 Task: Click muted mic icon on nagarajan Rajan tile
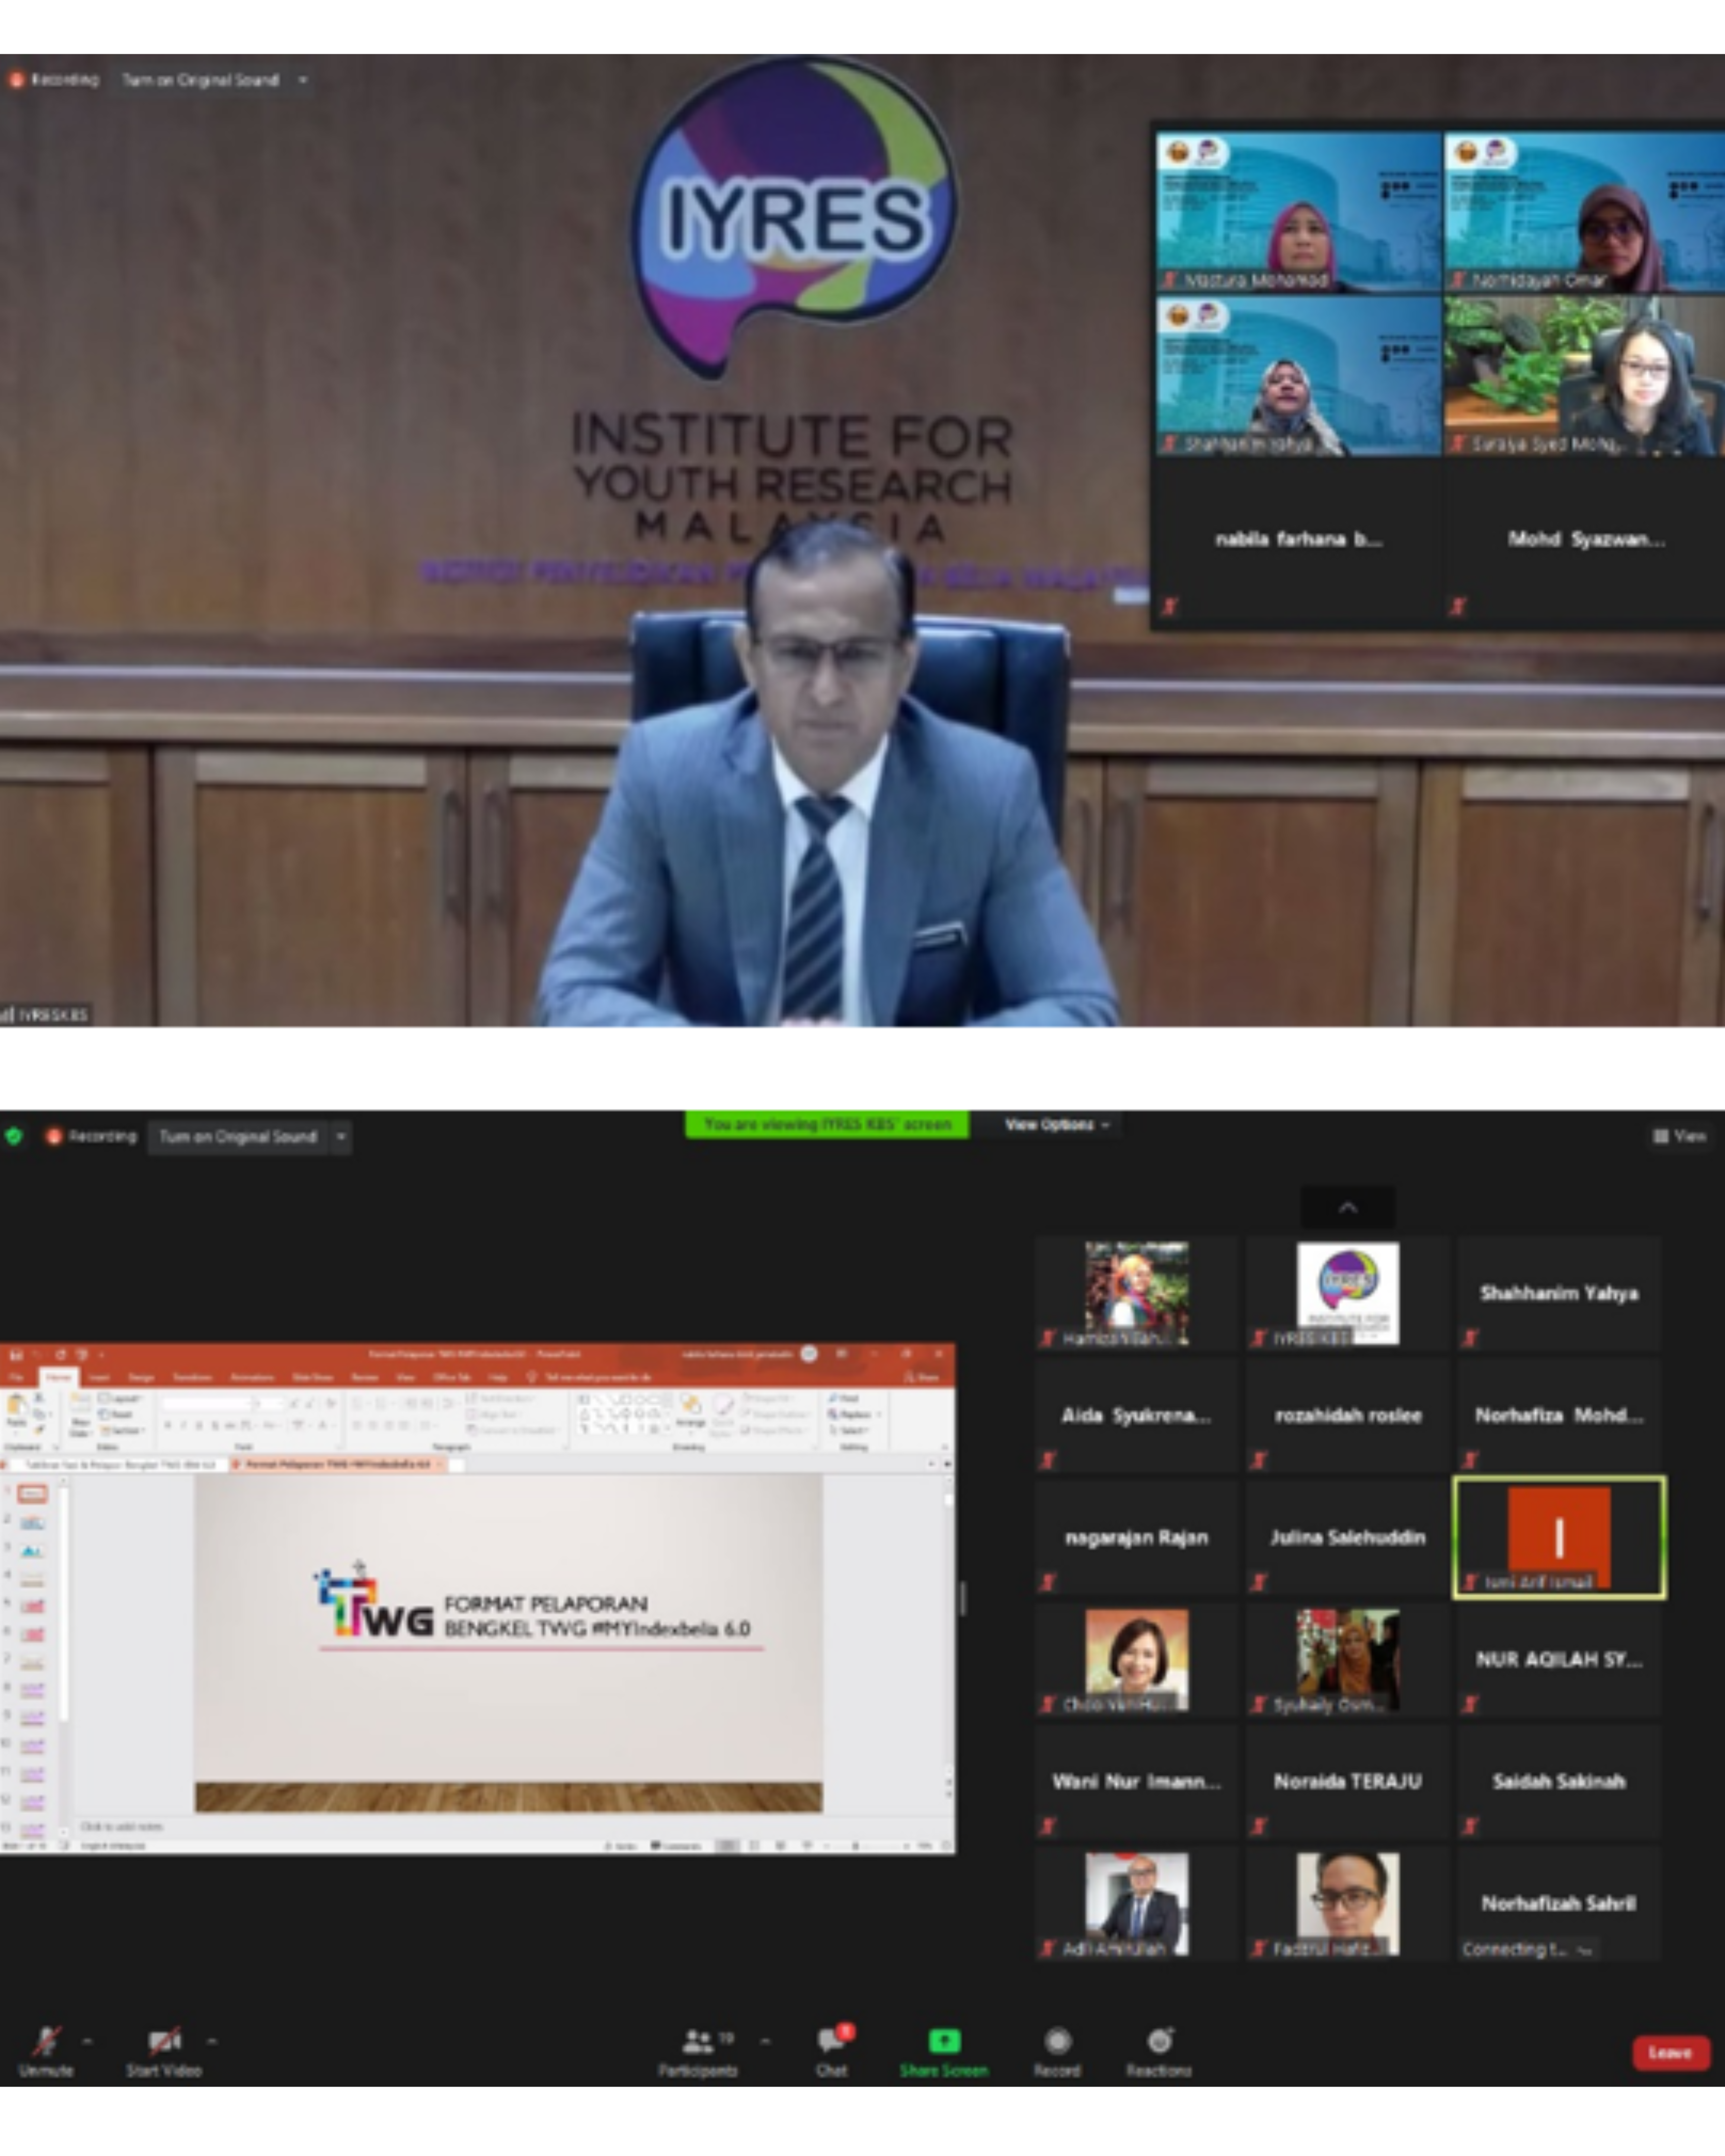[x=1048, y=1583]
